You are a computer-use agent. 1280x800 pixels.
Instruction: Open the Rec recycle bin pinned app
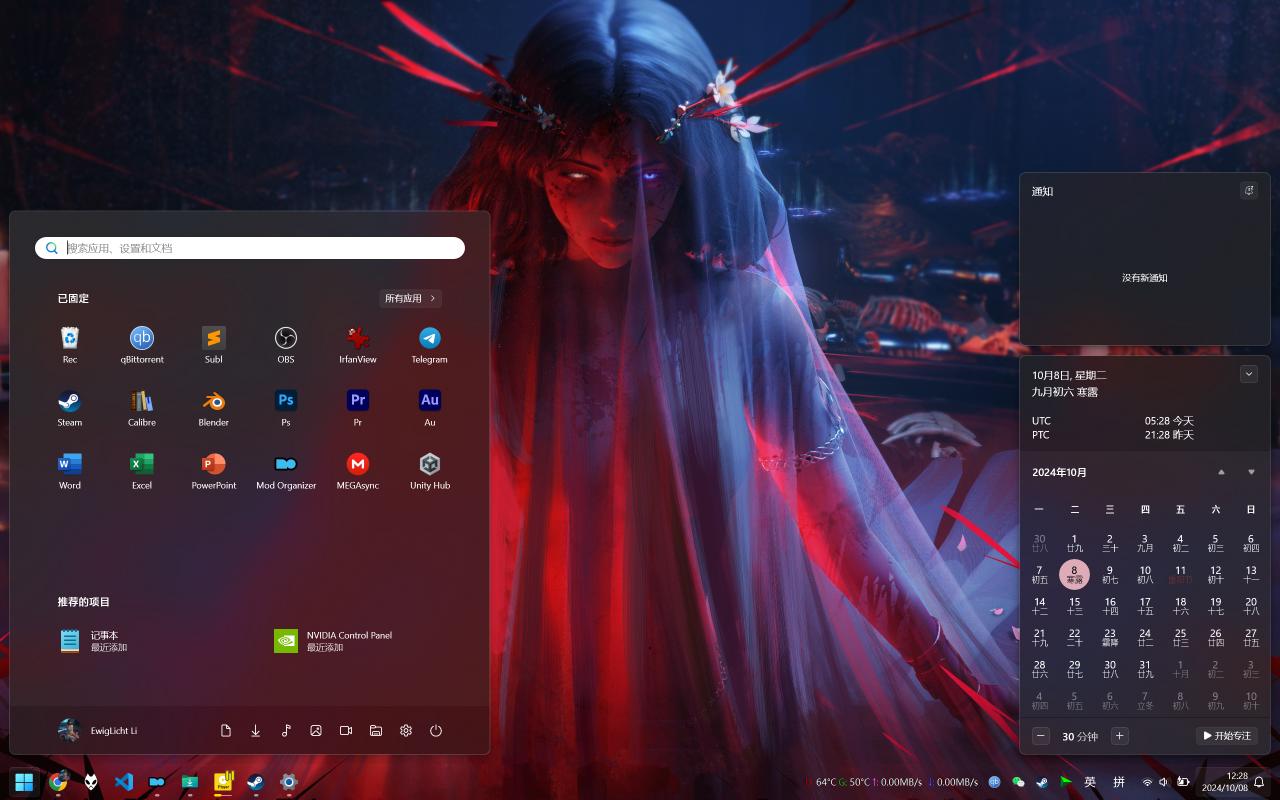pos(70,345)
